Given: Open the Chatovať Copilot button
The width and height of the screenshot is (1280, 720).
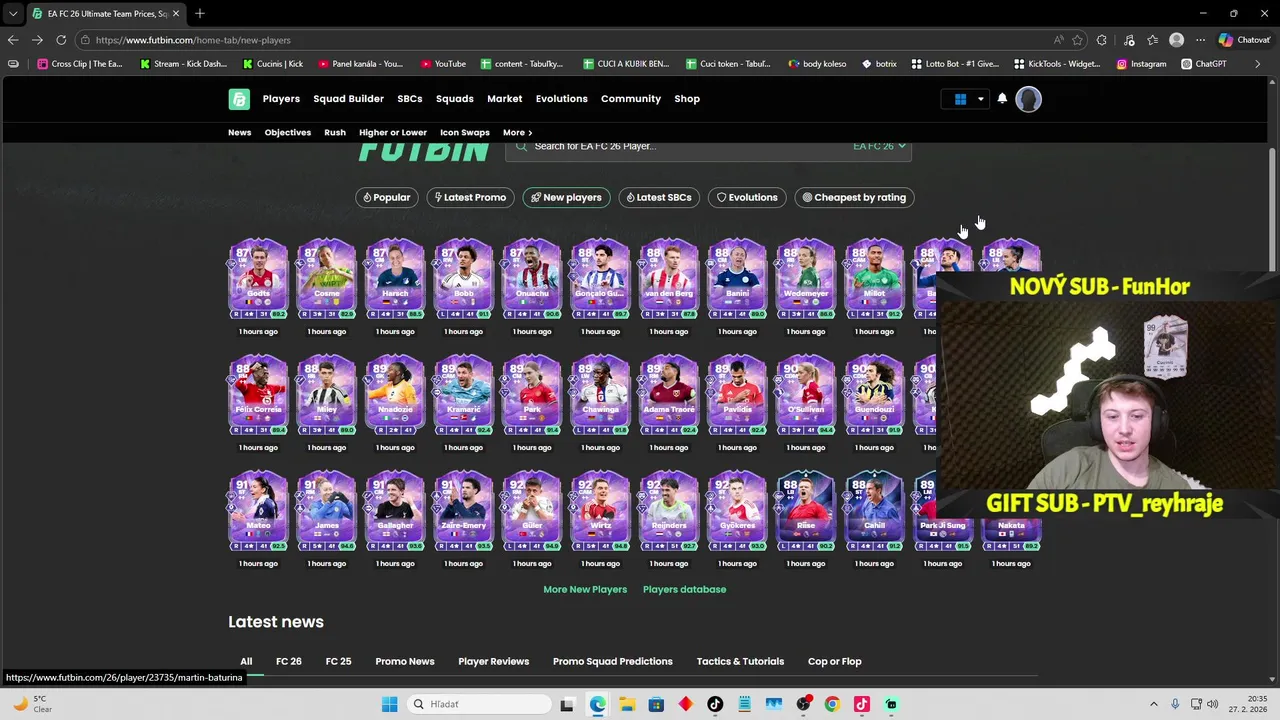Looking at the screenshot, I should [1244, 40].
